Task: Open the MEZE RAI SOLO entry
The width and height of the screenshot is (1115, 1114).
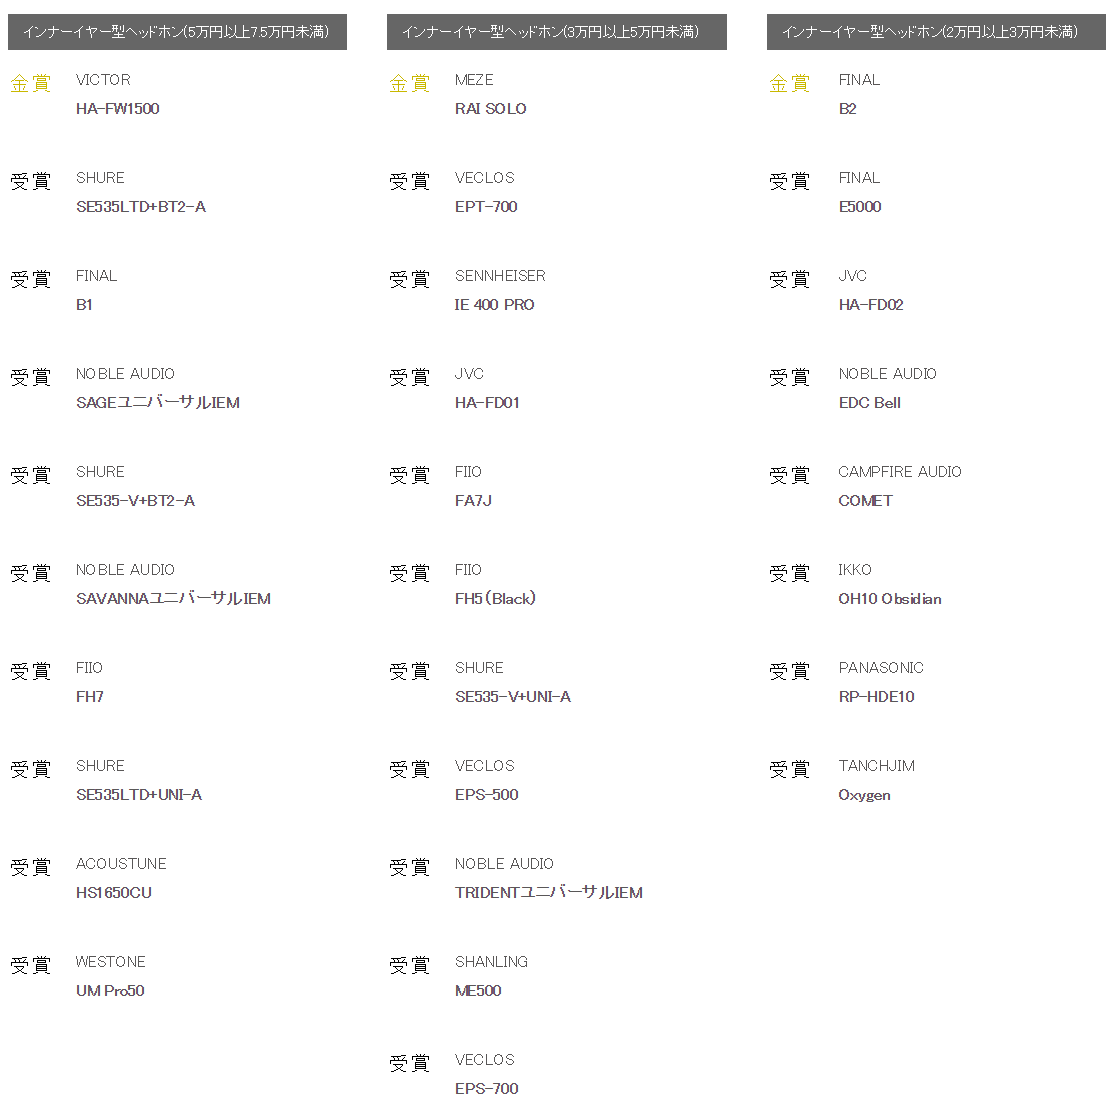Action: click(490, 109)
